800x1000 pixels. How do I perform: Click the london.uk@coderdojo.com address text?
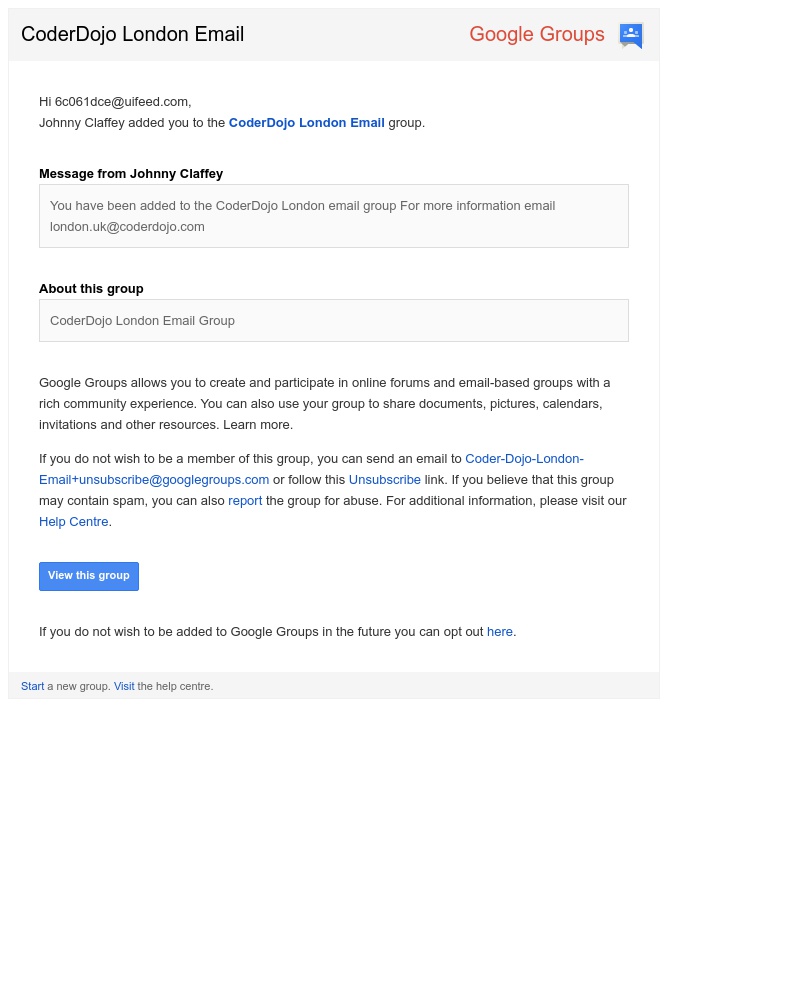click(127, 226)
